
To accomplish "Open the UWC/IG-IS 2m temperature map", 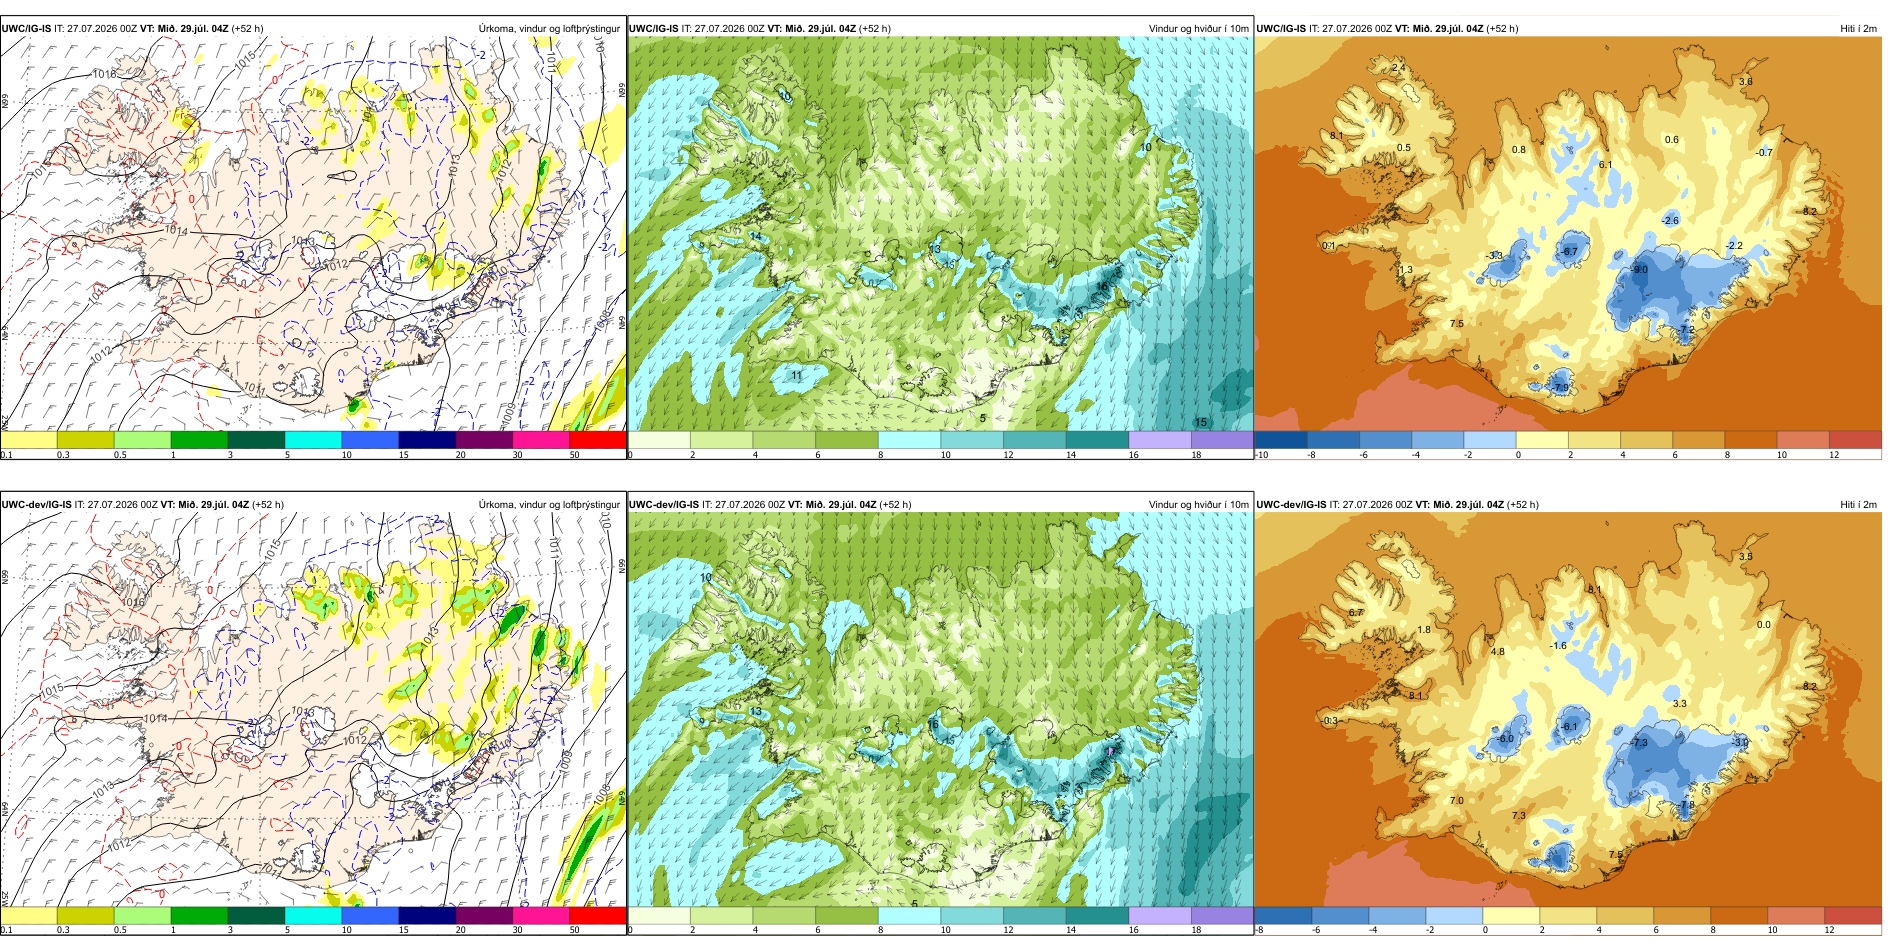I will tap(1568, 234).
